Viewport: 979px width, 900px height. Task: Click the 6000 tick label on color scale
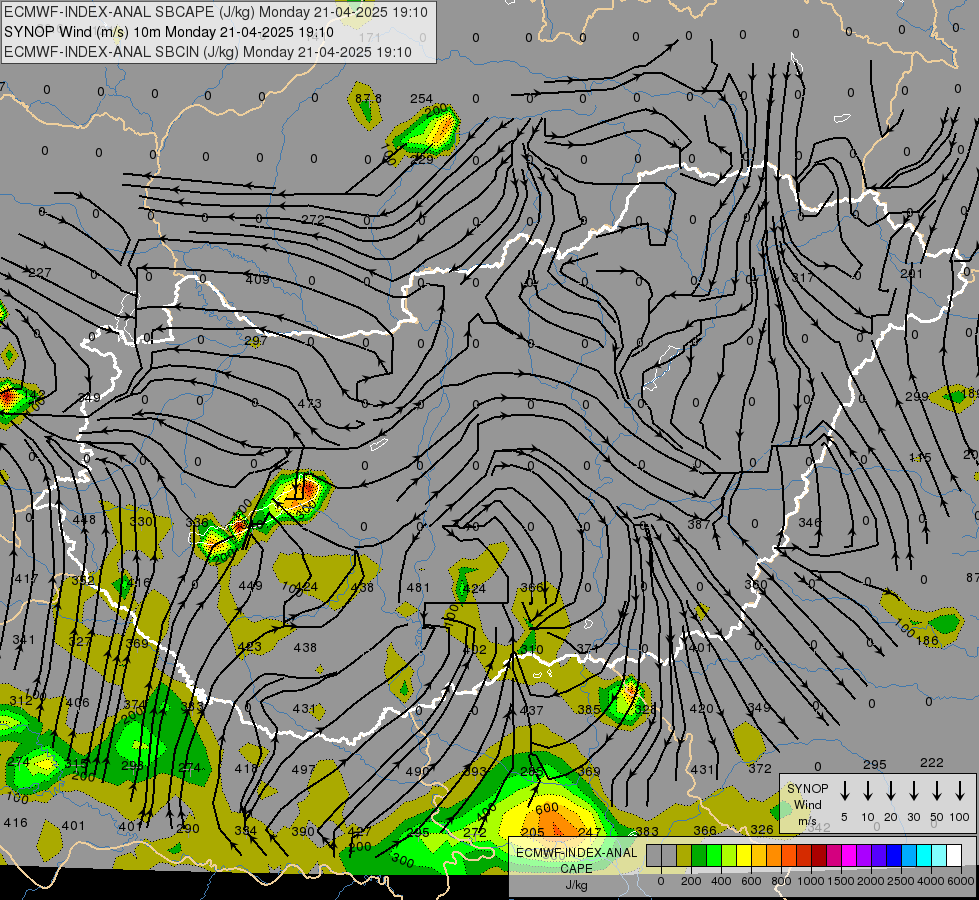point(961,881)
